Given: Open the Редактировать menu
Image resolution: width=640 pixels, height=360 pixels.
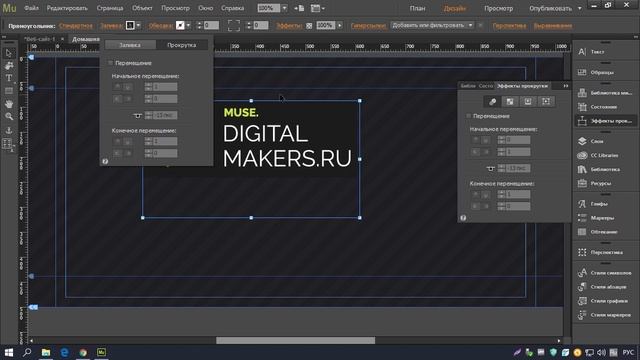Looking at the screenshot, I should point(67,8).
